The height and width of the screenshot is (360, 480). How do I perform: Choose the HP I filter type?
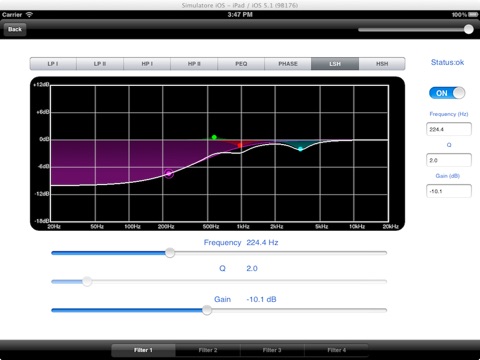tap(147, 64)
